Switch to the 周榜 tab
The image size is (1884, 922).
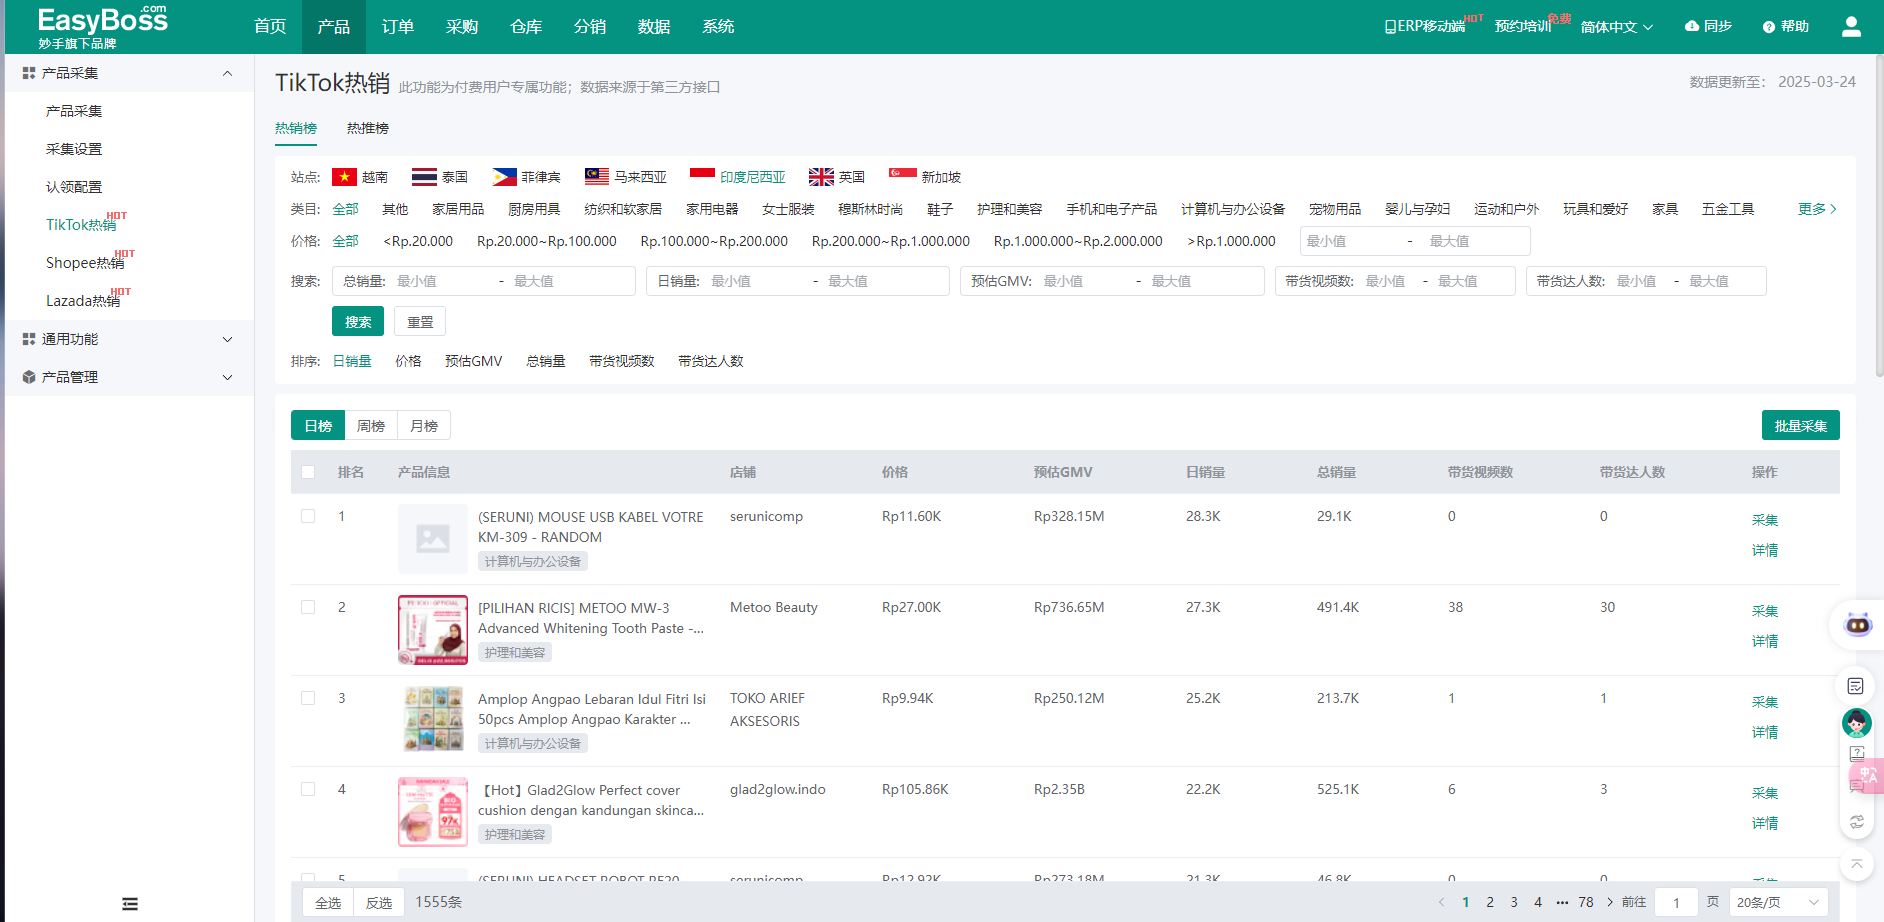[x=371, y=426]
